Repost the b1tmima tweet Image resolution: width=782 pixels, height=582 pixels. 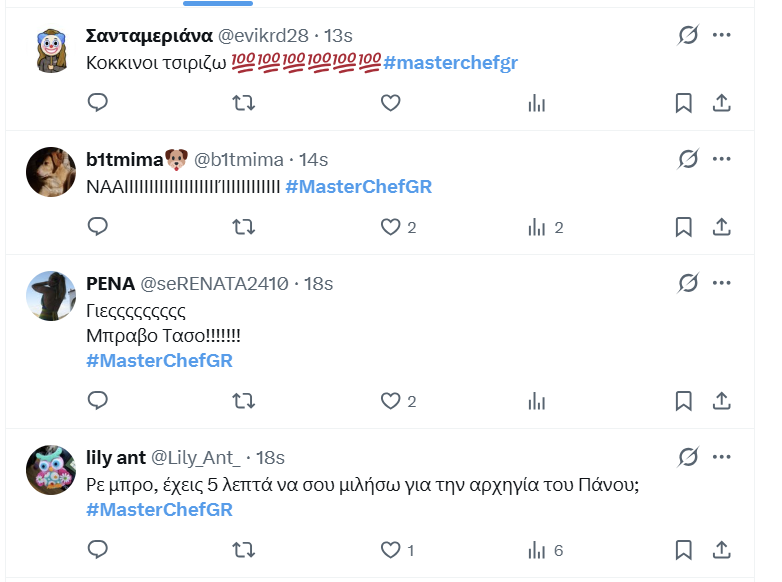click(x=243, y=227)
